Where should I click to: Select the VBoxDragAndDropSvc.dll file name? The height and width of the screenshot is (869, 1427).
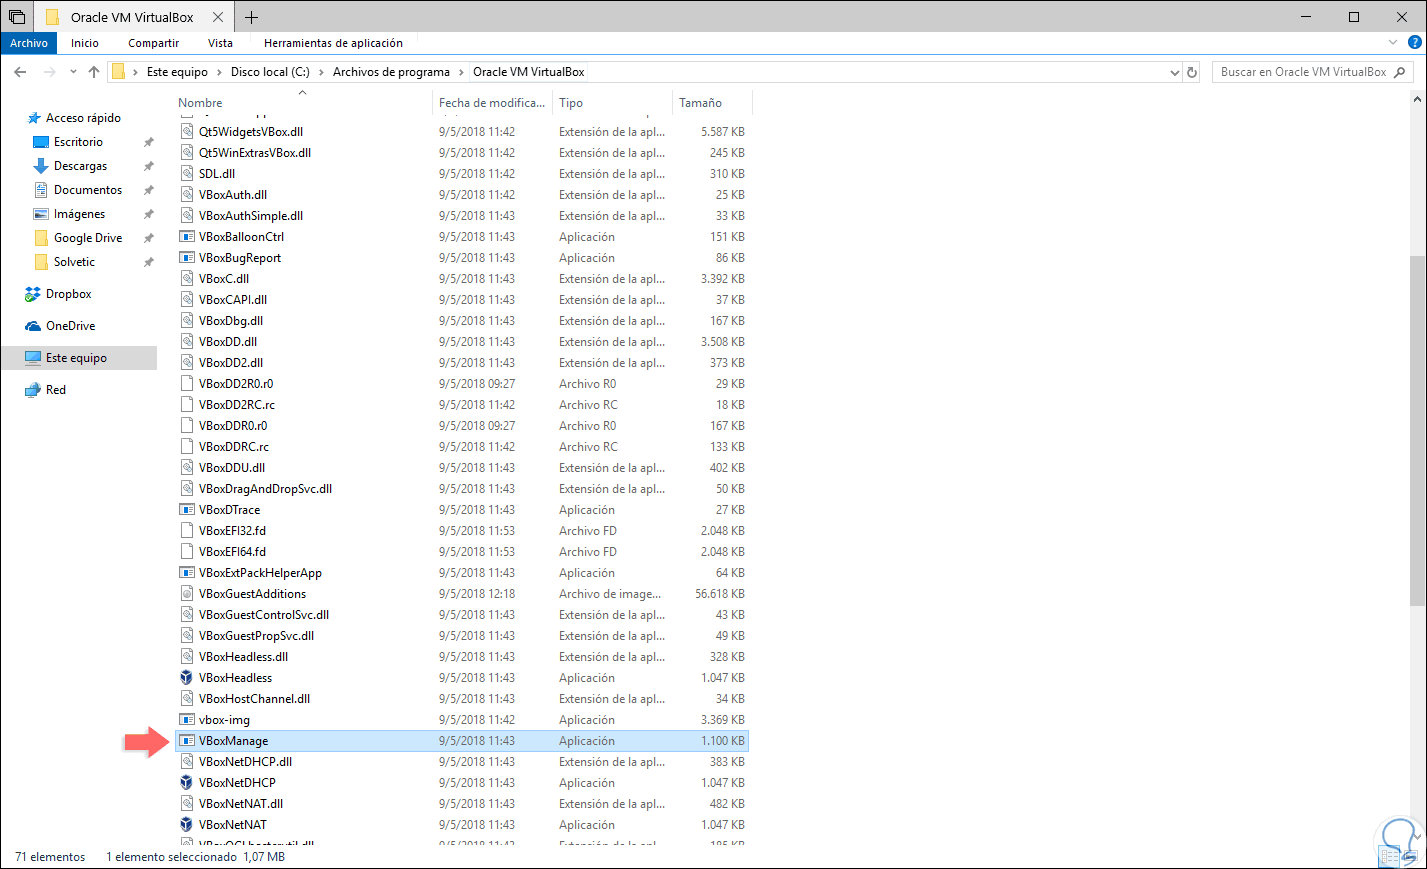[265, 489]
